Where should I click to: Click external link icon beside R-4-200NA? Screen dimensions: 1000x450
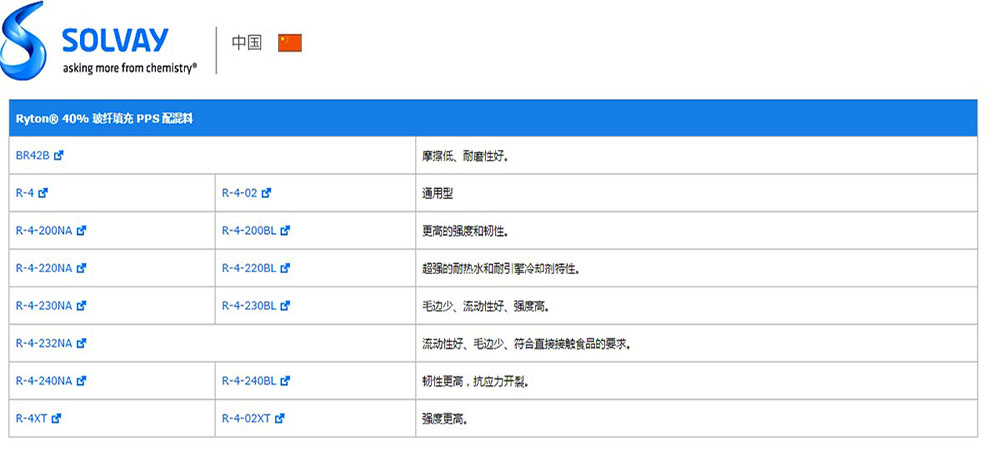pos(81,231)
